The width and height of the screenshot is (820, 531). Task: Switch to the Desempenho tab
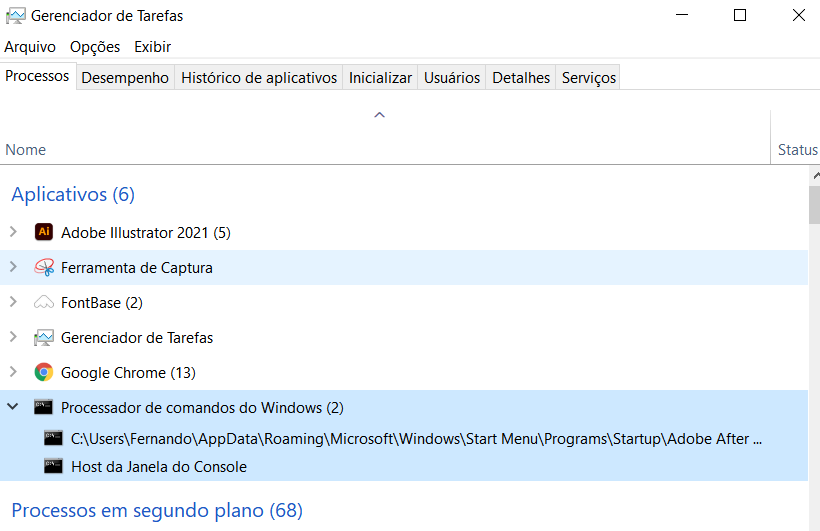click(125, 77)
